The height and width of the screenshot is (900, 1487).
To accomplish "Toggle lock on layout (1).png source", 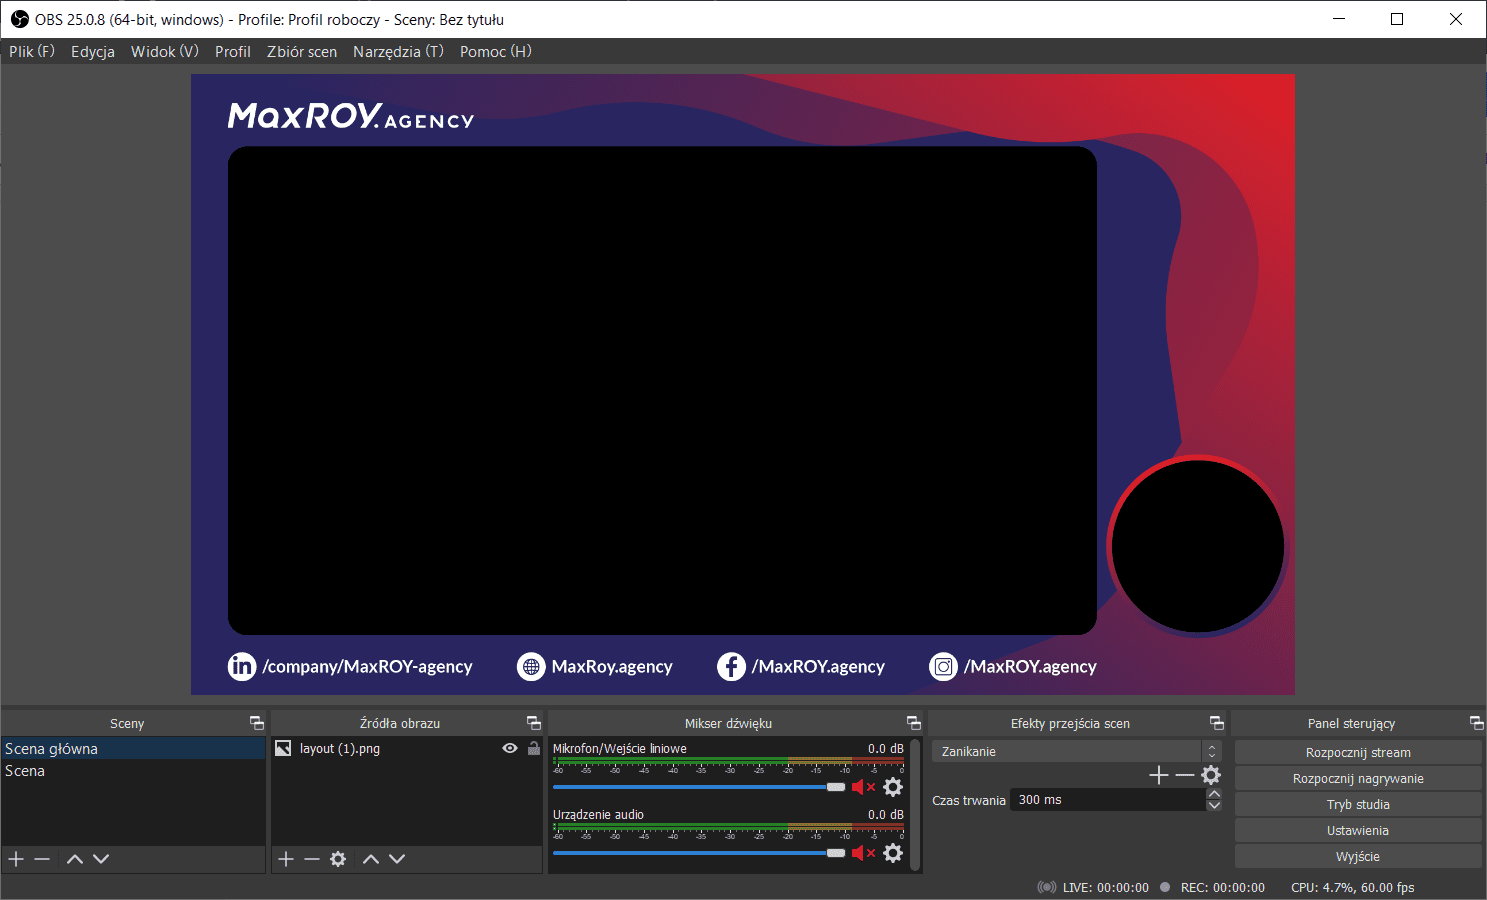I will point(534,748).
